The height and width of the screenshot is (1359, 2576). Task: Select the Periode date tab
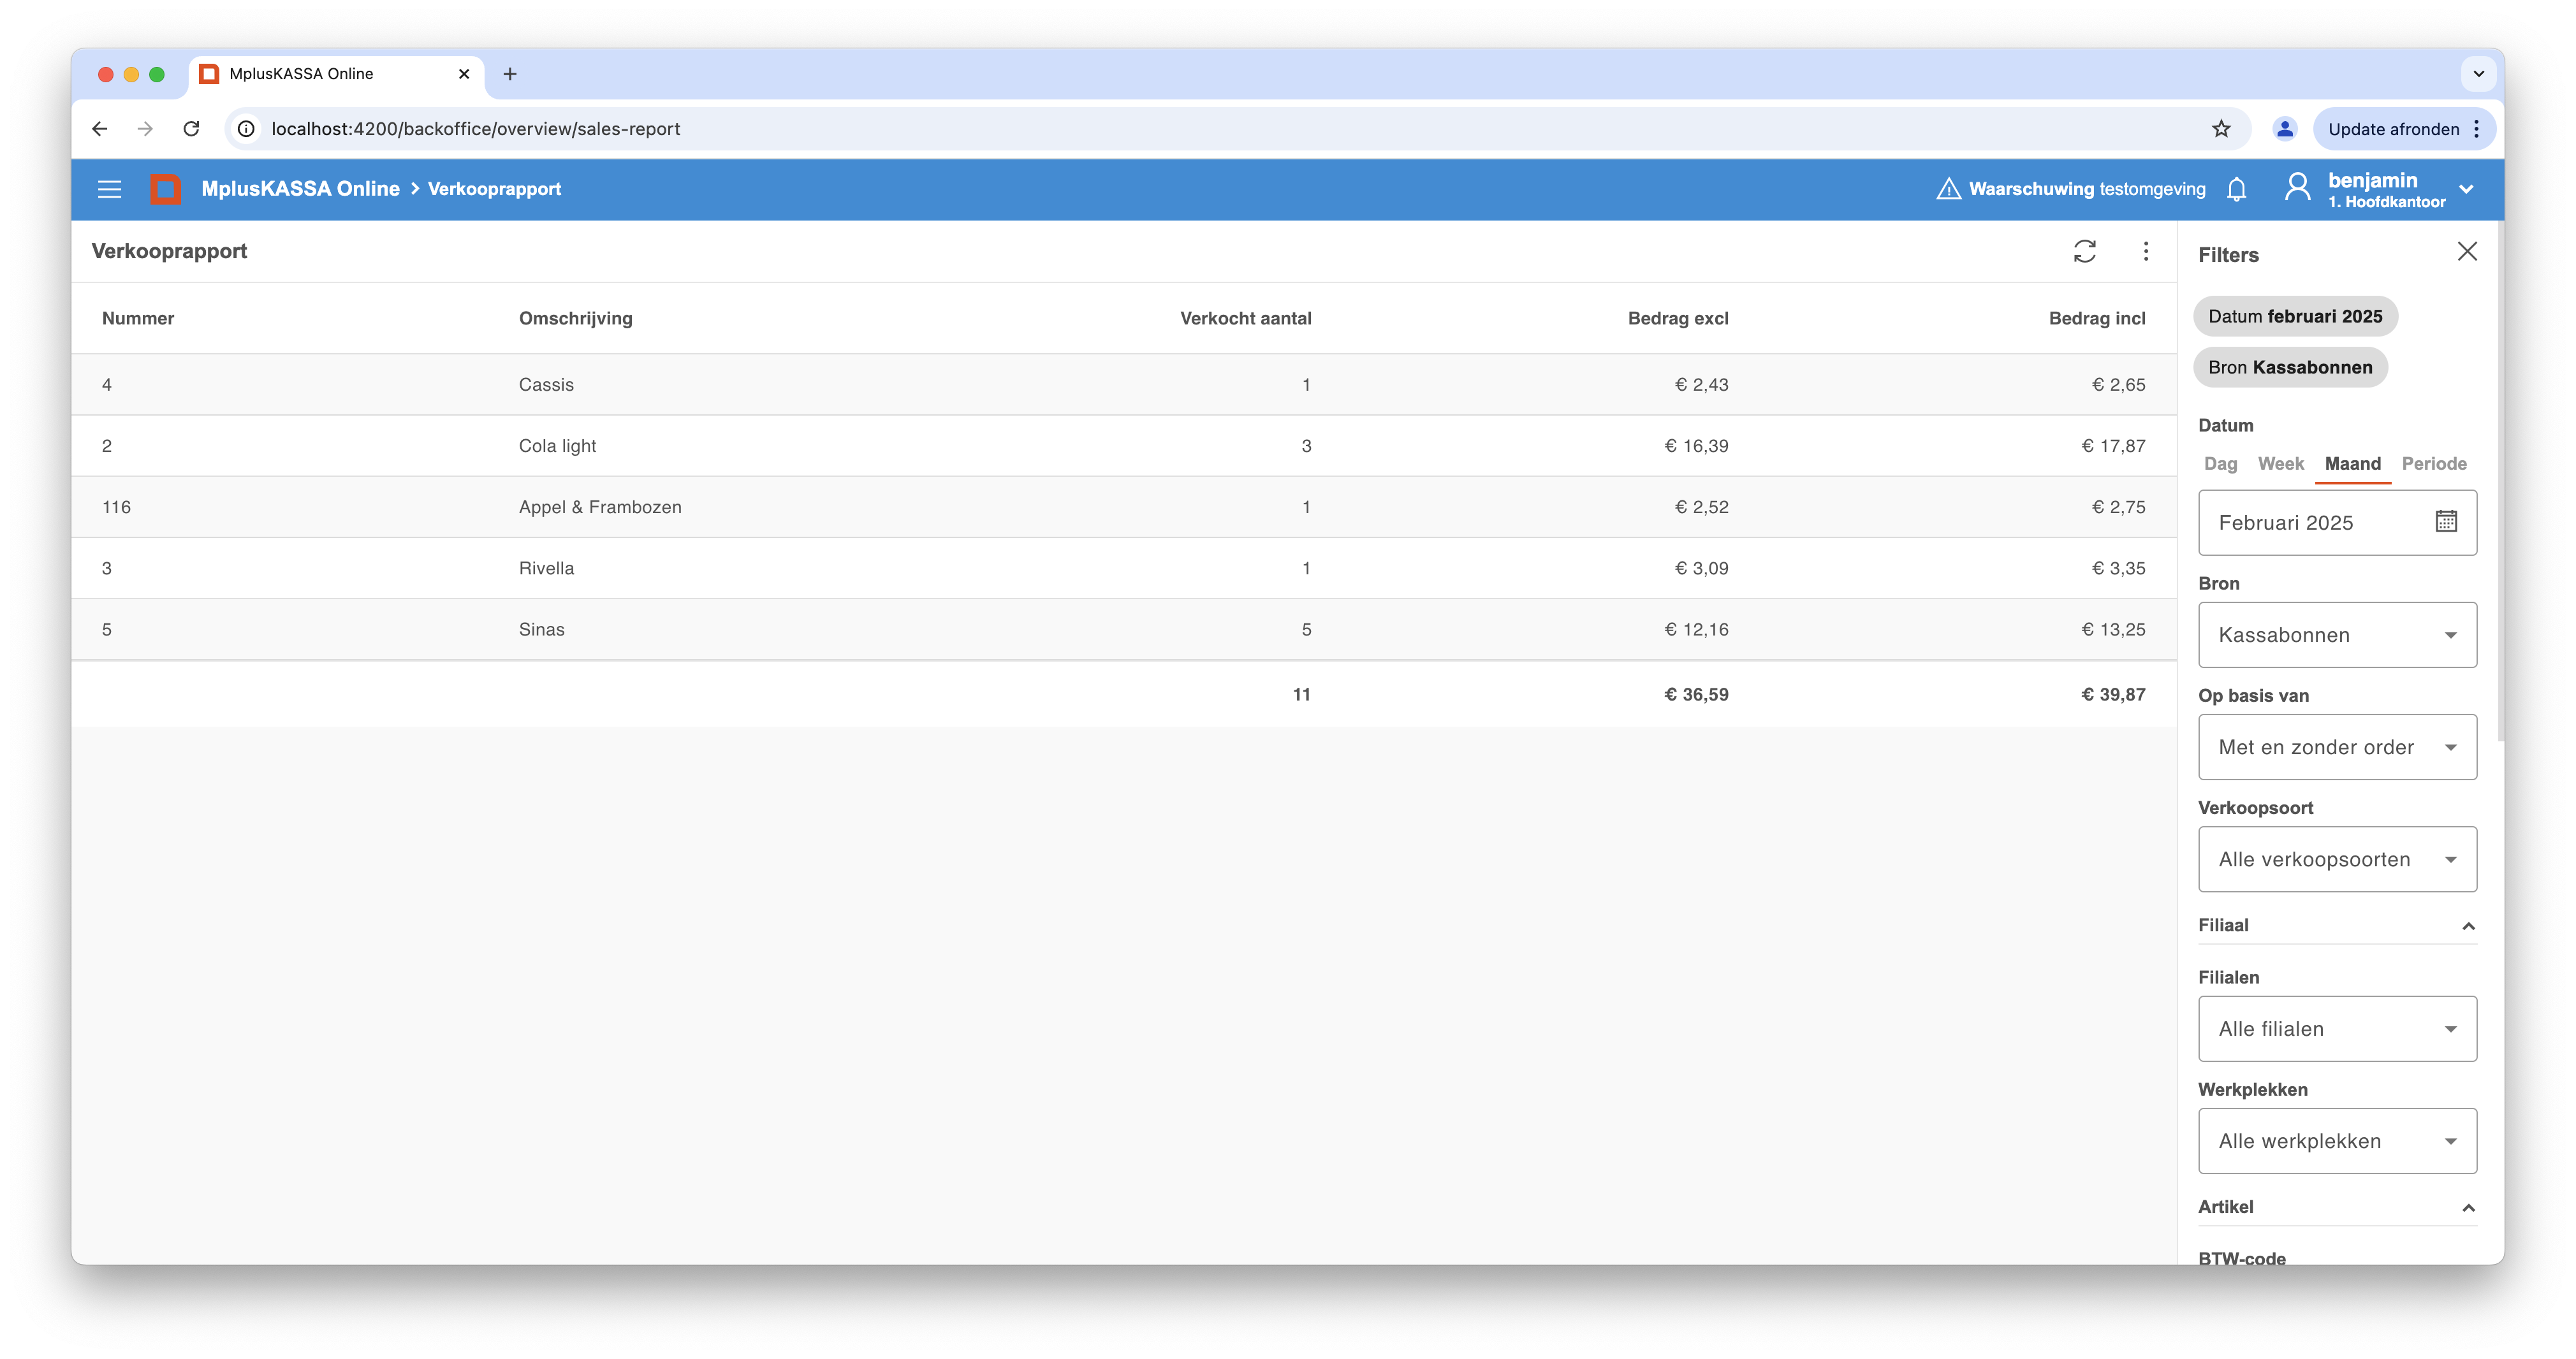(x=2434, y=463)
